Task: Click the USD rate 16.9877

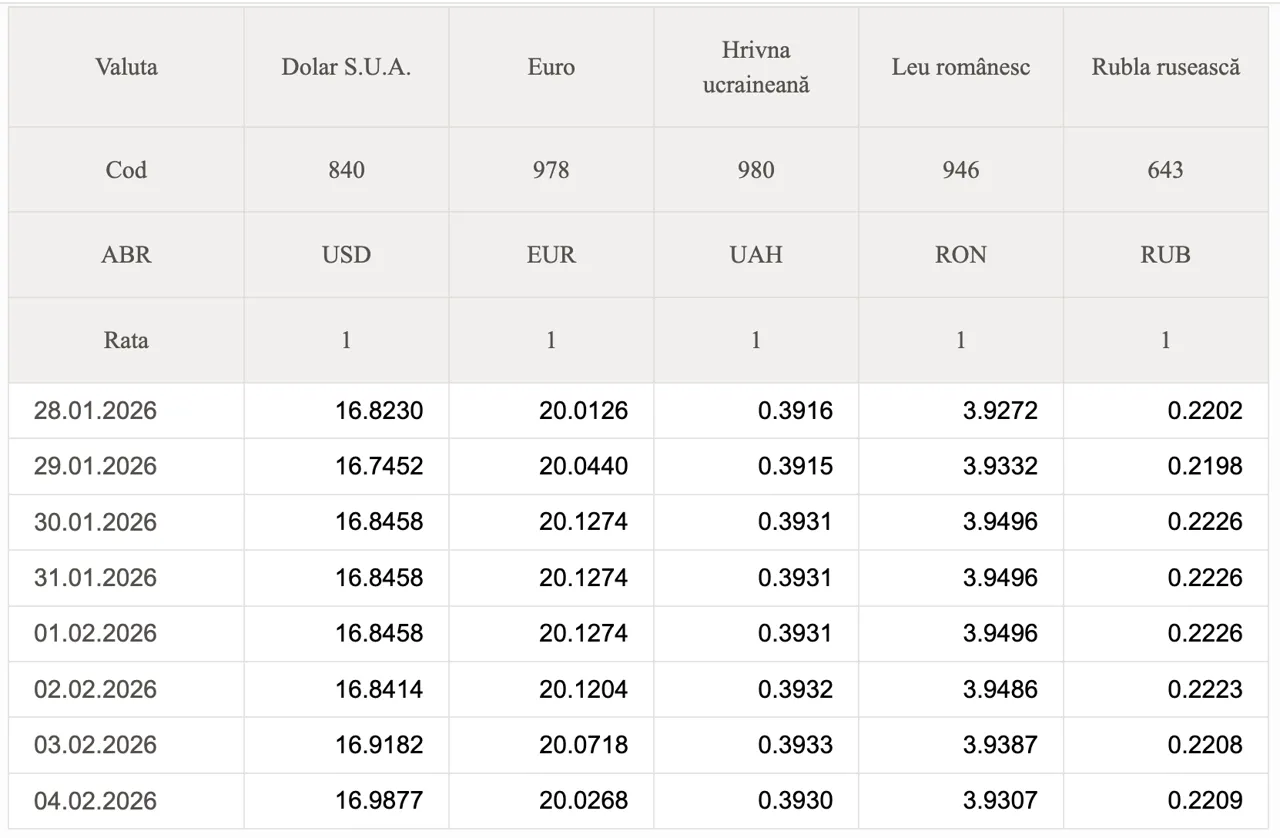Action: pyautogui.click(x=379, y=801)
